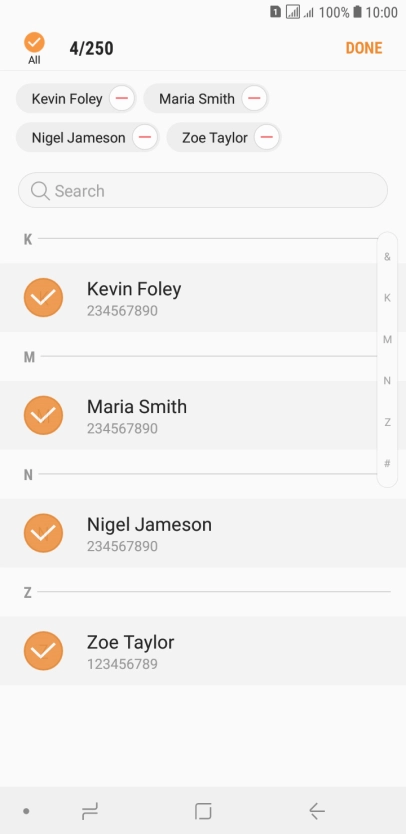Deselect Zoe Taylor's checkbox in list
This screenshot has height=834, width=406.
coord(44,650)
